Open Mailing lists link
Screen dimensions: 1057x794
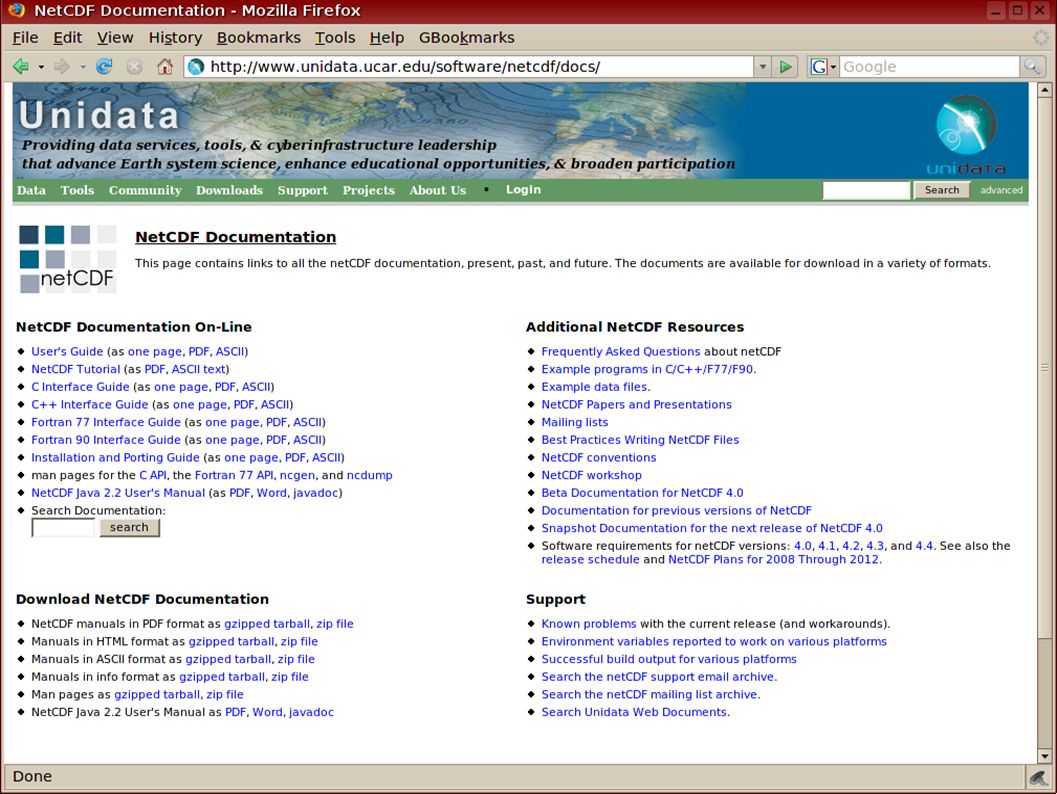(x=574, y=422)
